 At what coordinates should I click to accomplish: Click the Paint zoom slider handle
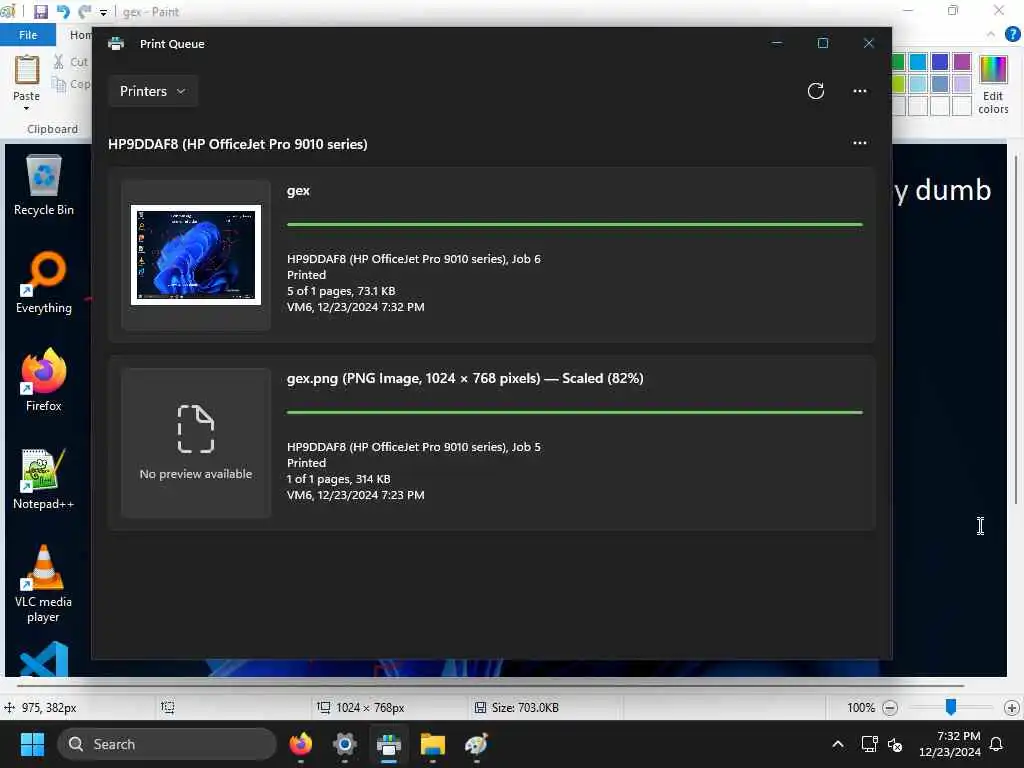951,707
